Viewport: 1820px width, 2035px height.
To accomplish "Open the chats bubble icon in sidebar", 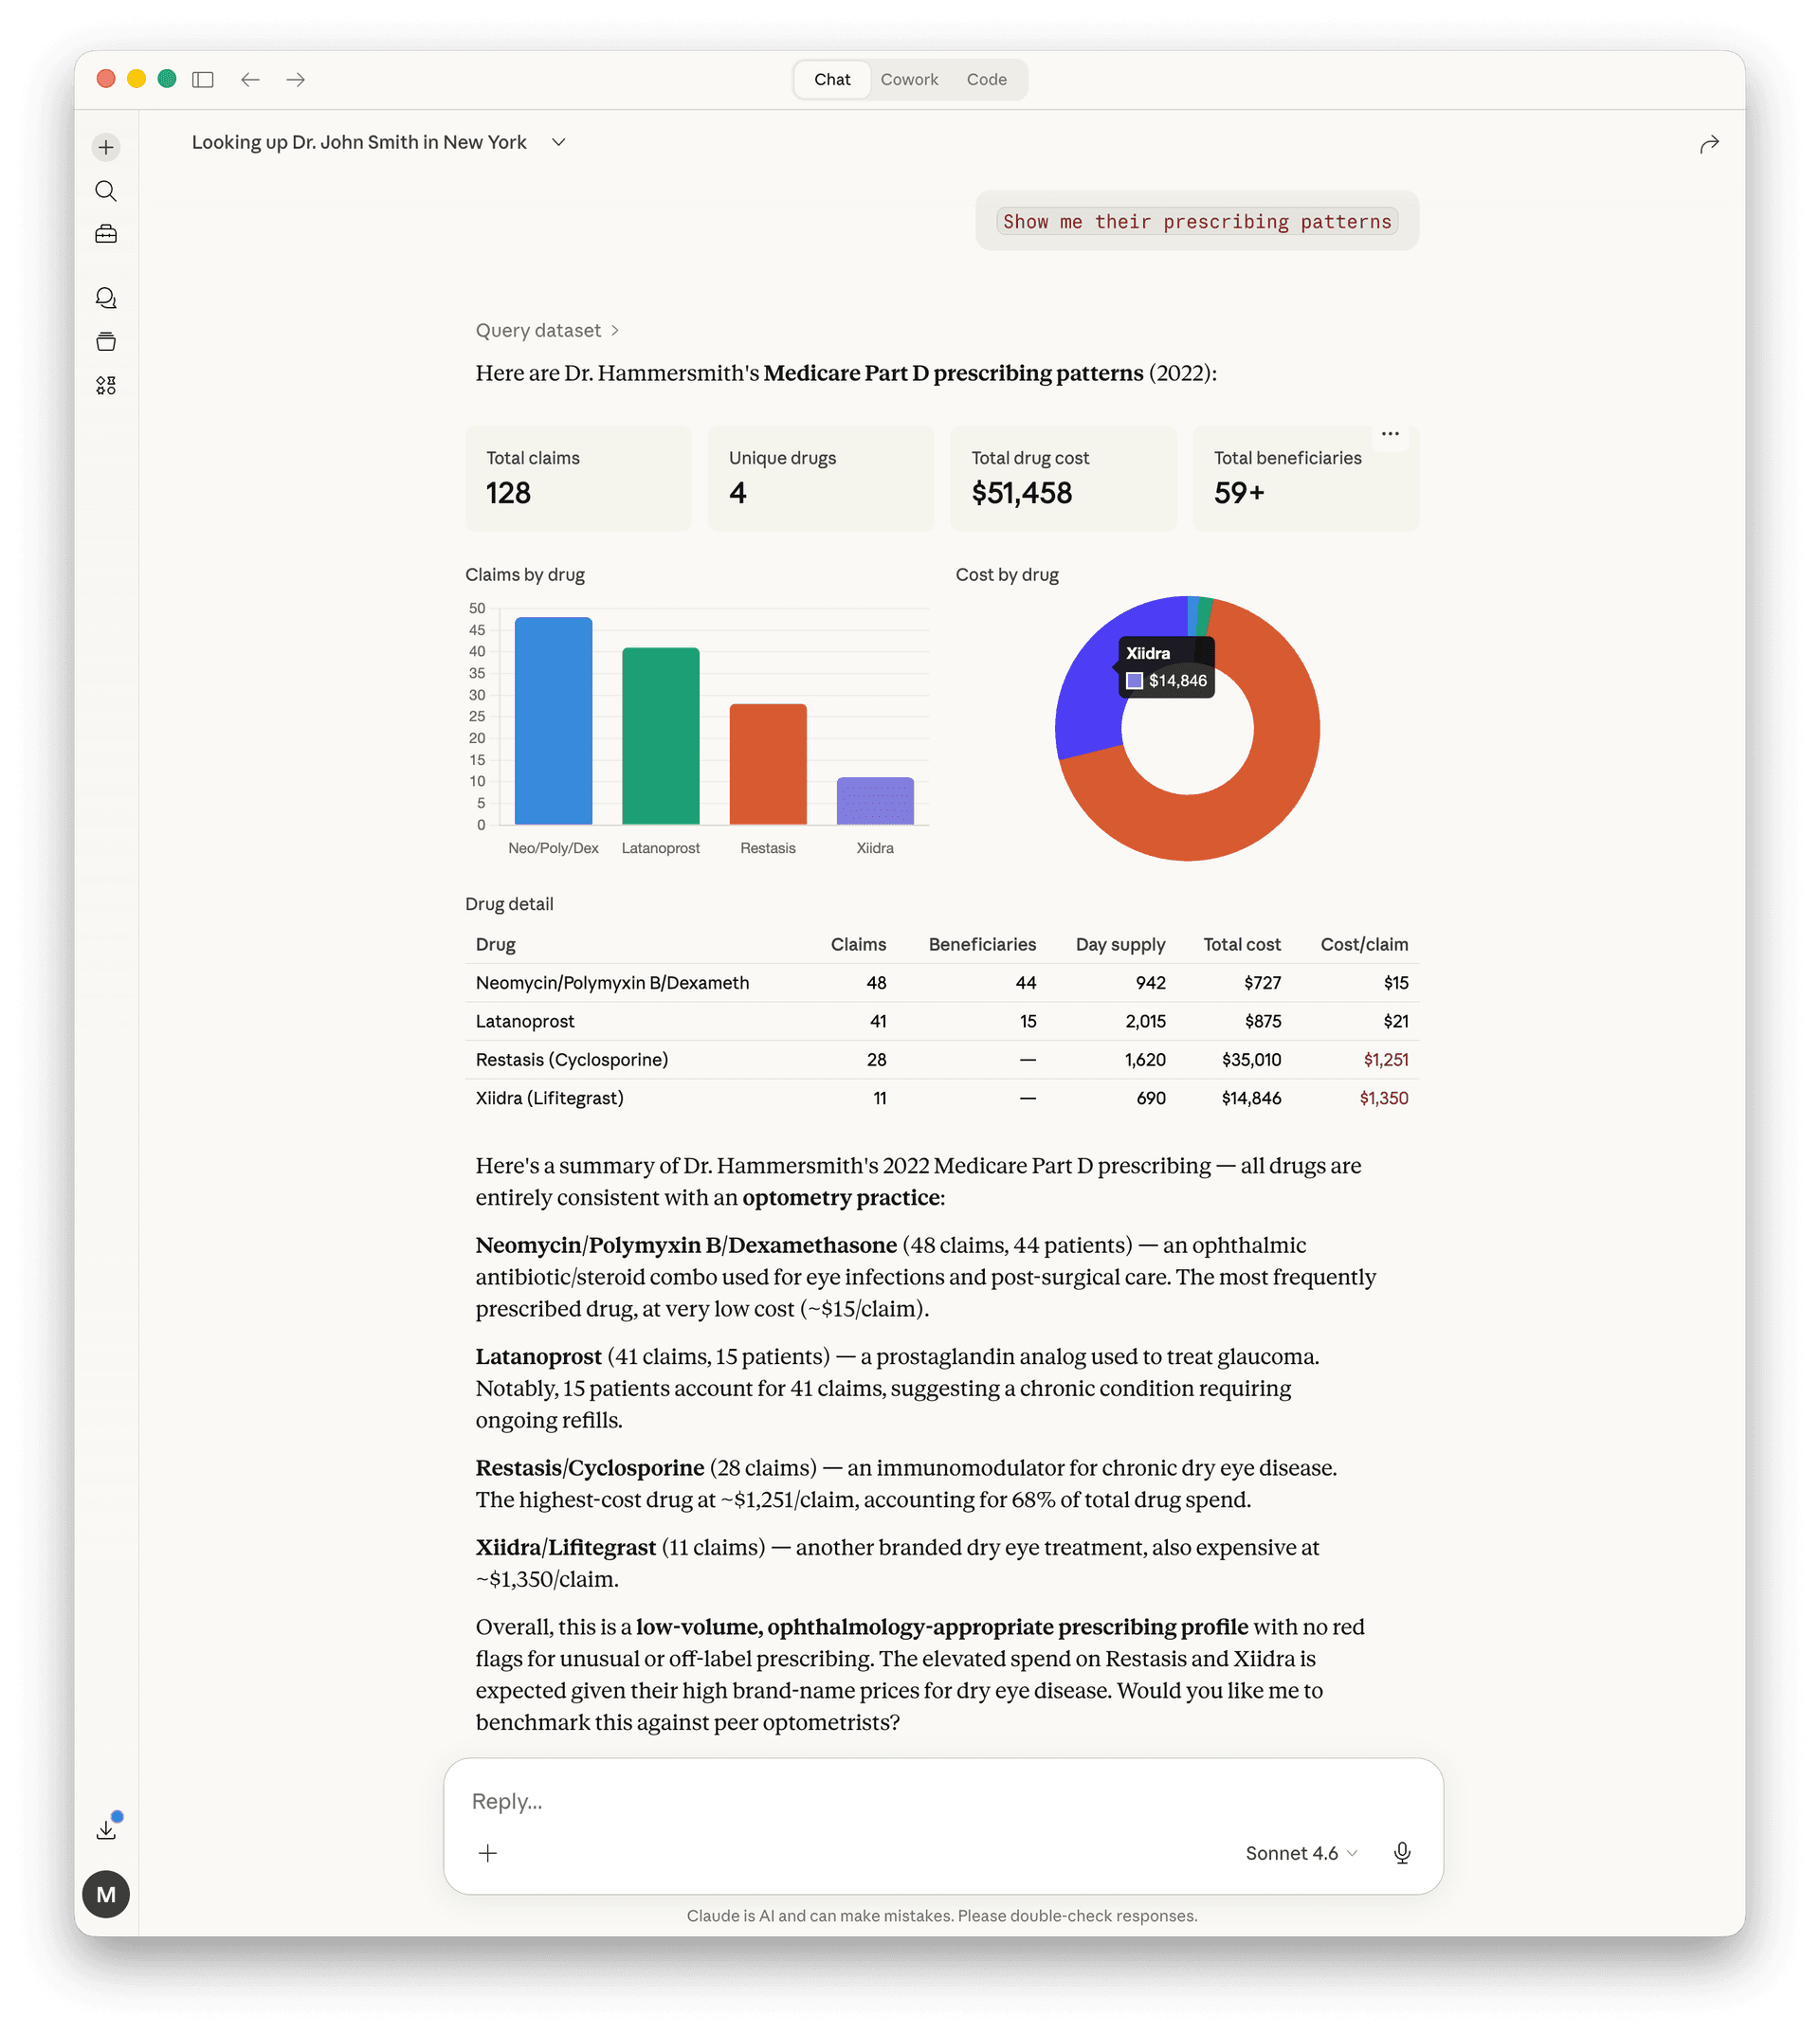I will pos(106,298).
